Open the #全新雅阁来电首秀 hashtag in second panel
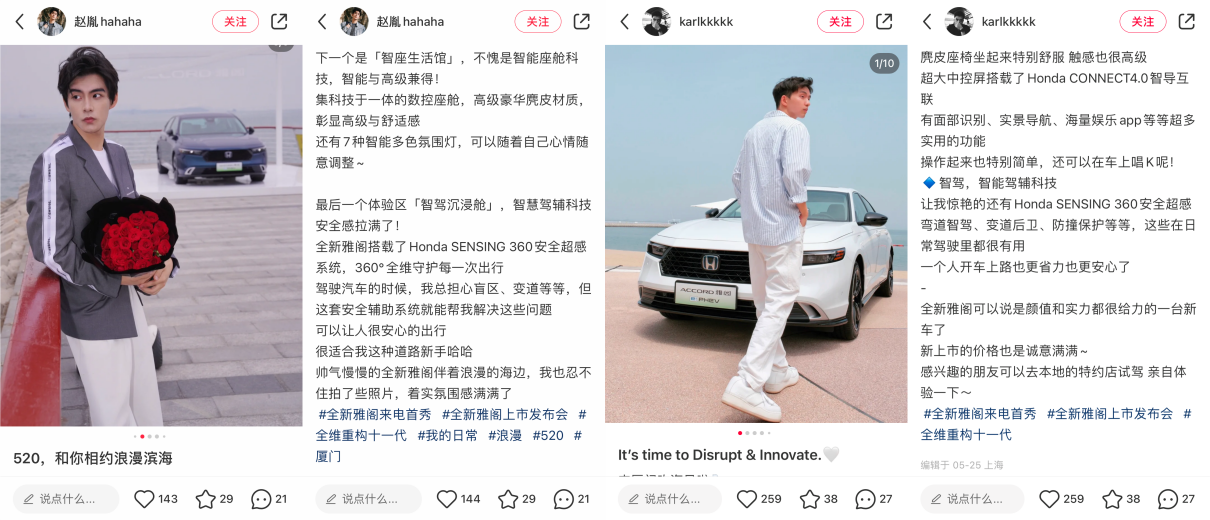Viewport: 1210px width, 520px height. 375,414
